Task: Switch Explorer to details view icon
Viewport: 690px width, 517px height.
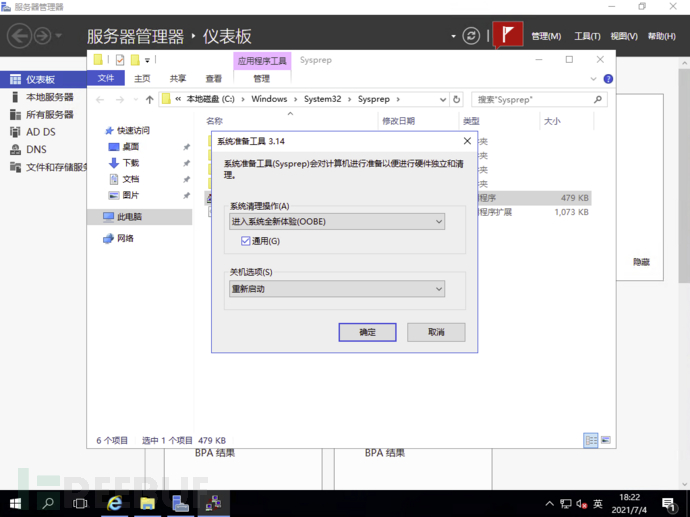Action: coord(591,440)
